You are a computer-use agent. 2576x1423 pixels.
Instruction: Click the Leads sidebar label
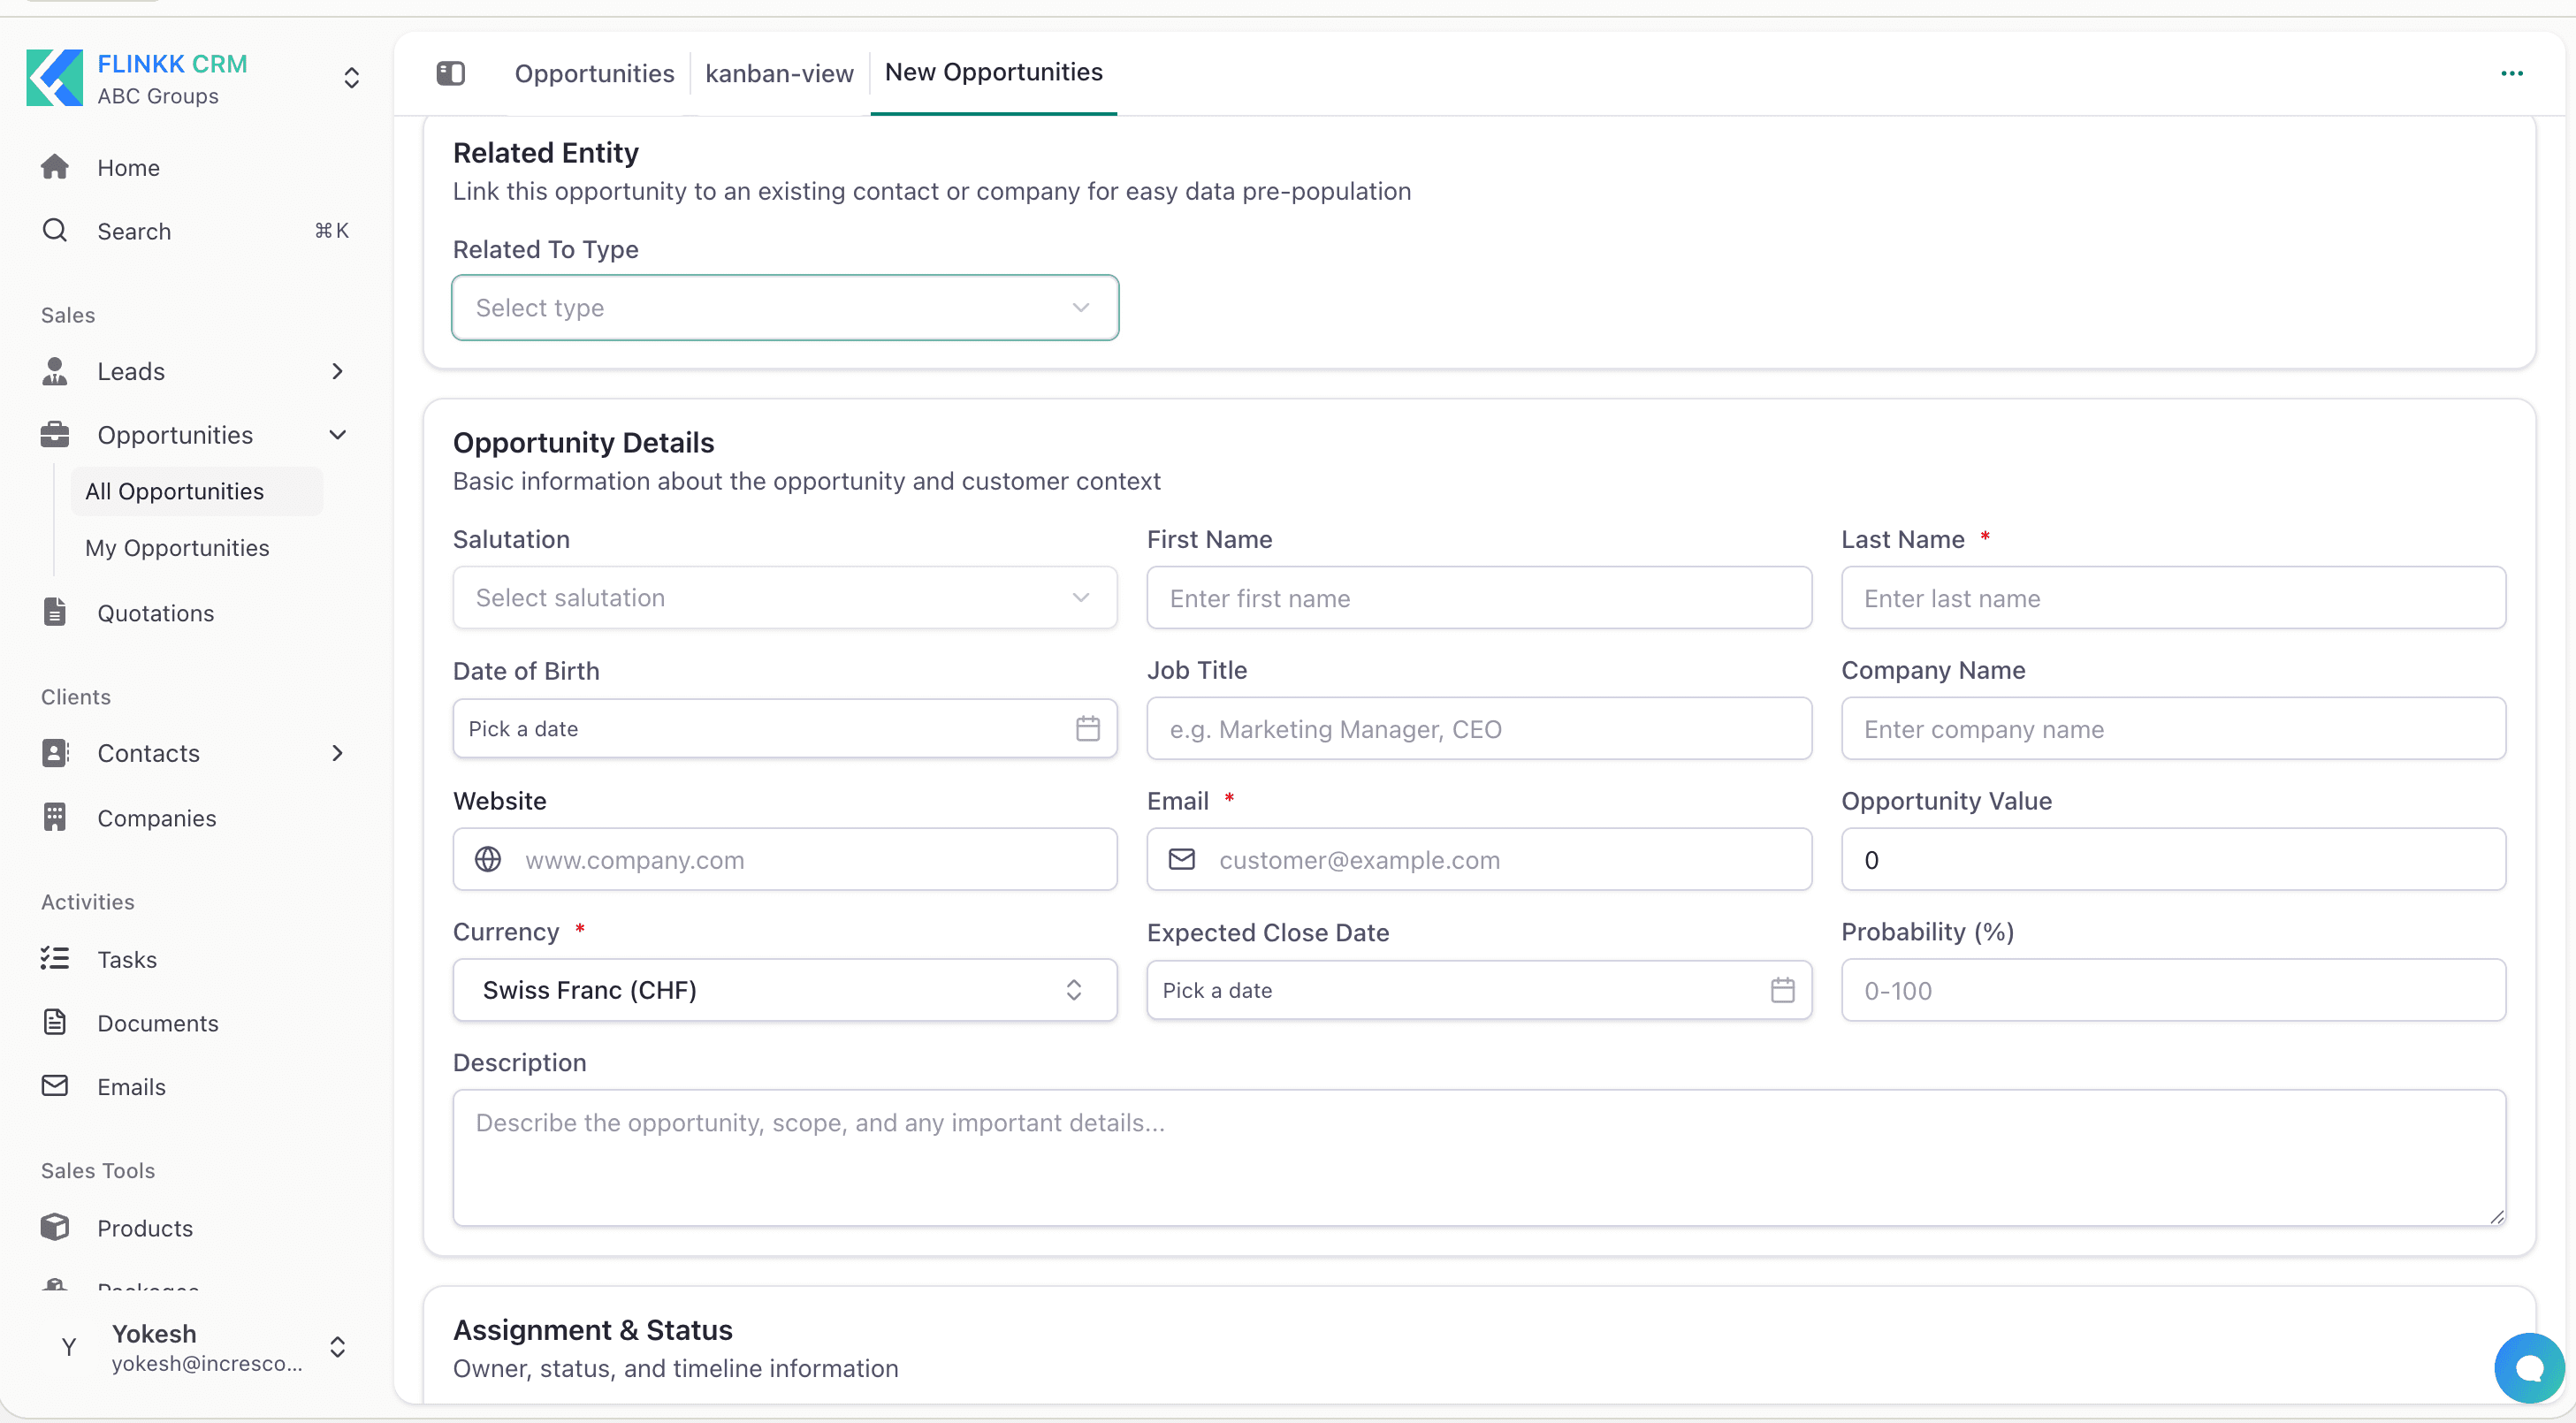[131, 371]
